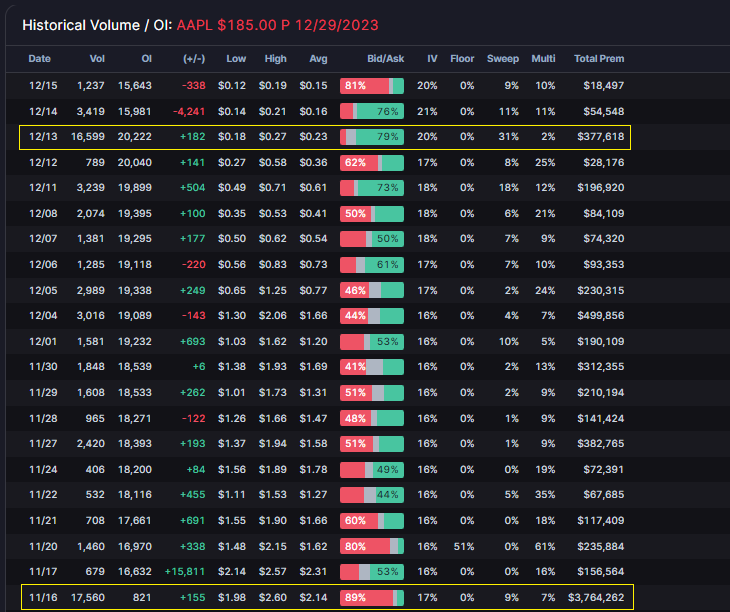Screen dimensions: 730x612
Task: Click the open interest value 821
Action: 142,598
